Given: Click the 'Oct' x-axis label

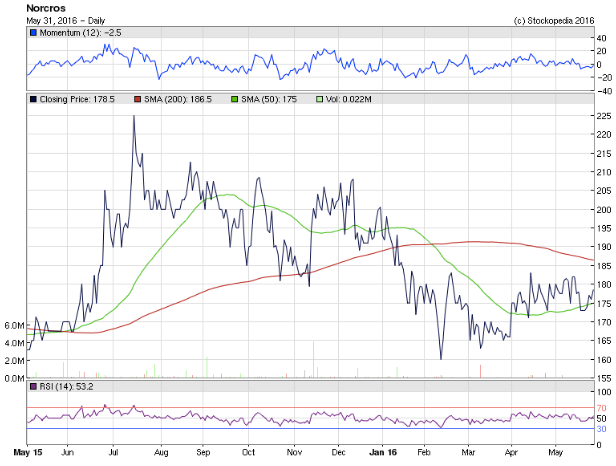Looking at the screenshot, I should point(248,452).
